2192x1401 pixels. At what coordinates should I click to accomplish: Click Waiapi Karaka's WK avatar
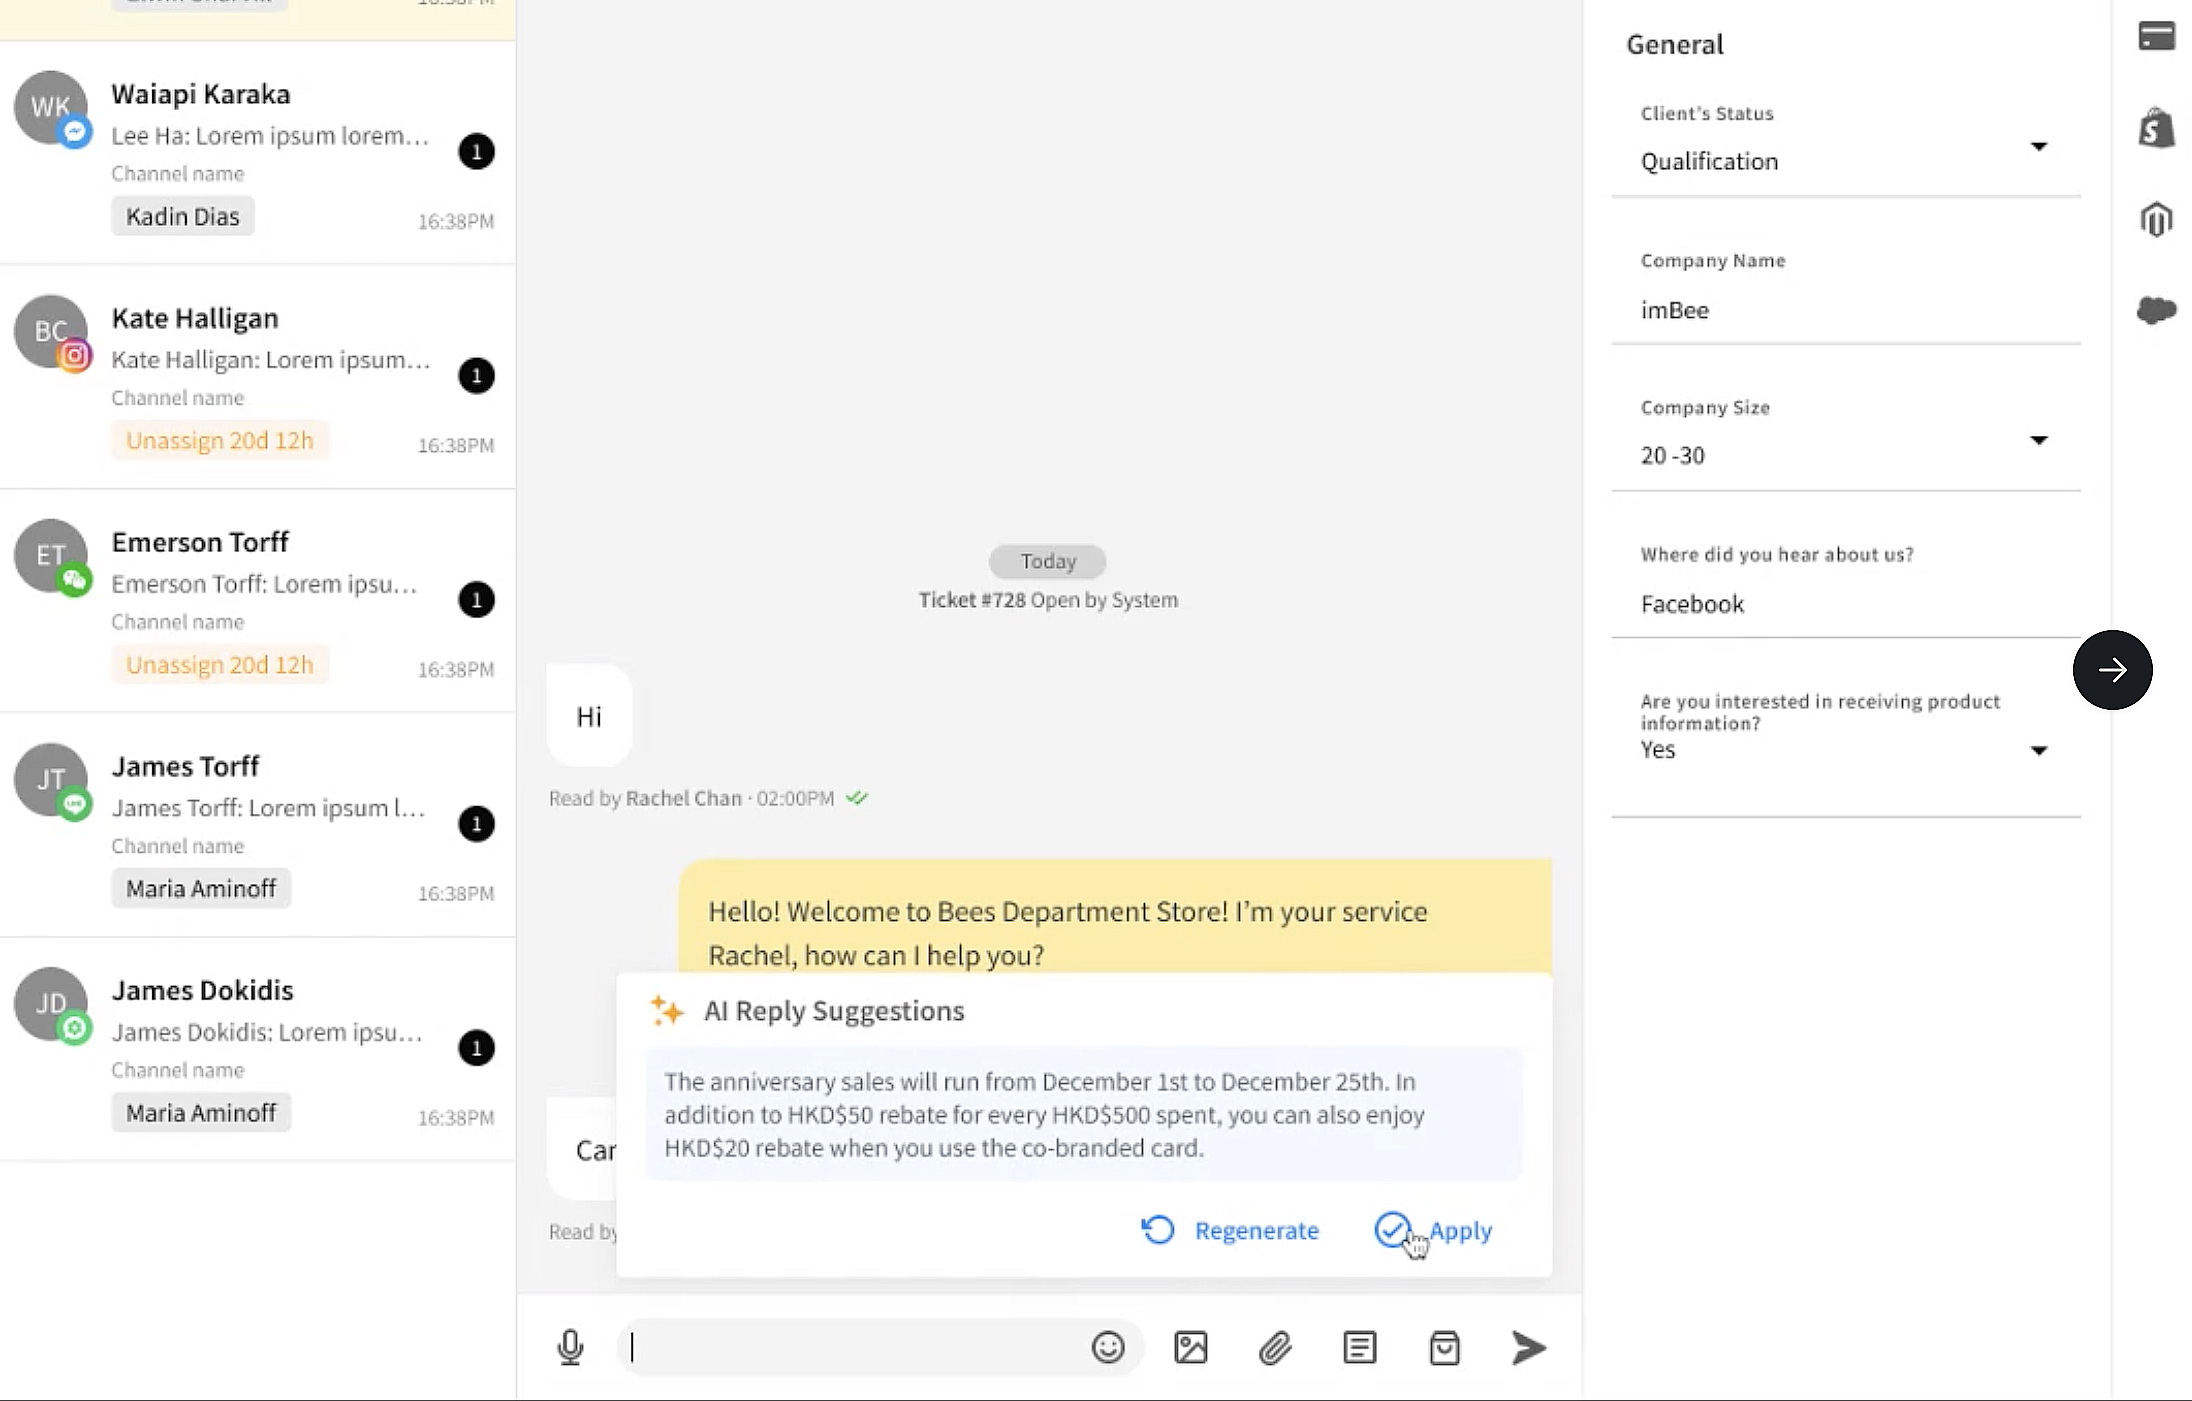(50, 107)
